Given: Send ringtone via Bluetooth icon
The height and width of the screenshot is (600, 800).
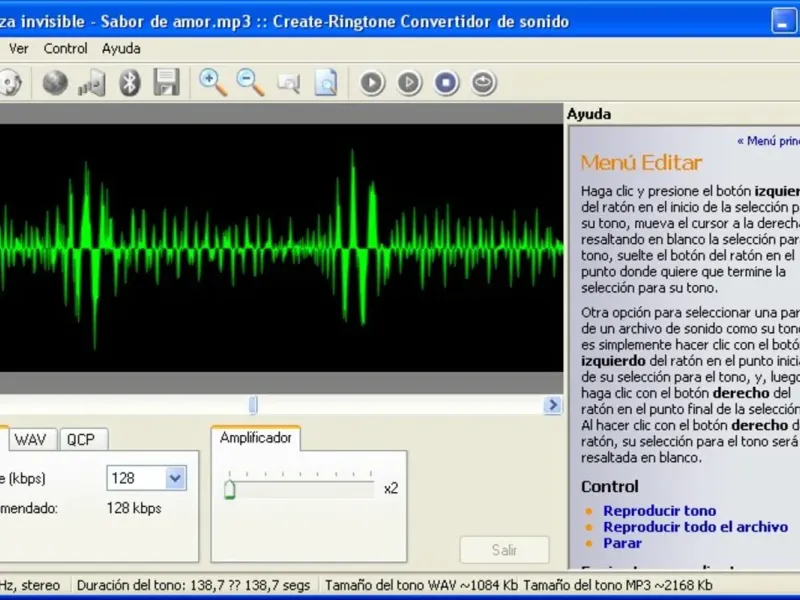Looking at the screenshot, I should tap(130, 83).
